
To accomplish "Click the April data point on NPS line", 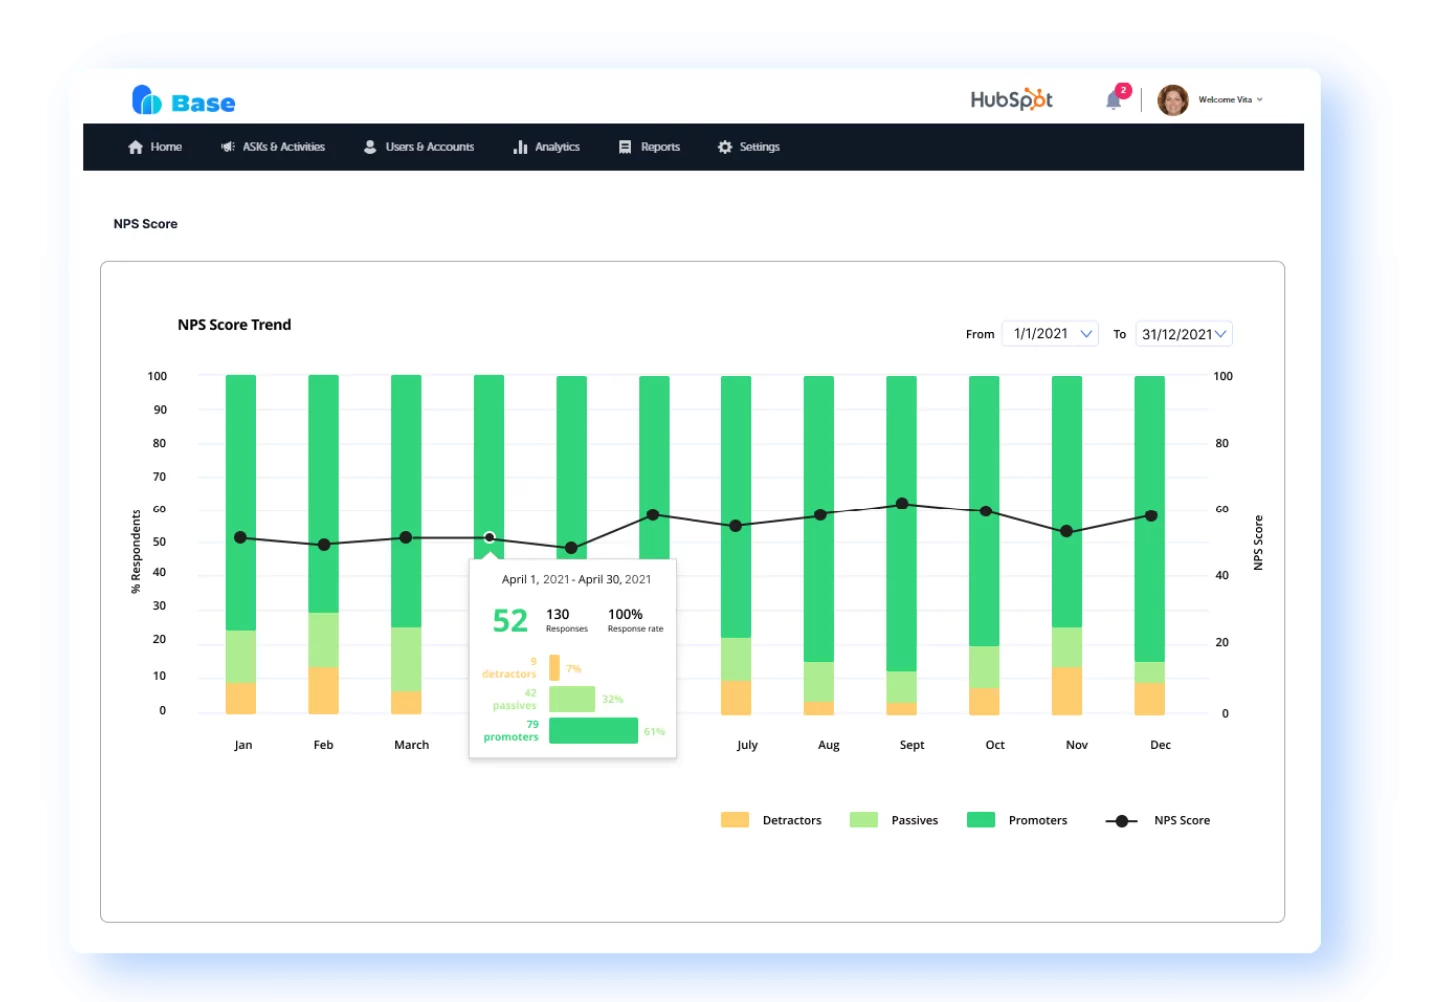I will pyautogui.click(x=490, y=537).
